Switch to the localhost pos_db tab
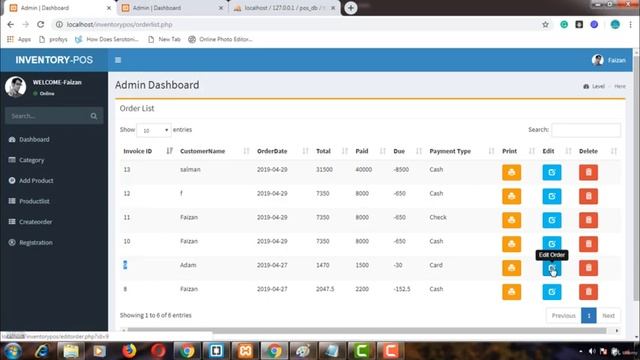This screenshot has width=640, height=360. pos(284,8)
